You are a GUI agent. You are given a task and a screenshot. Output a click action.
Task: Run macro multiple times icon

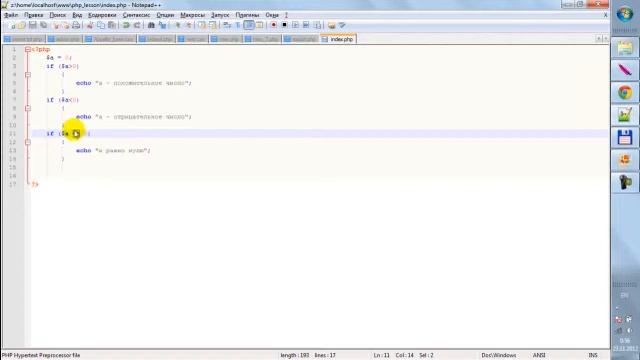pos(306,25)
